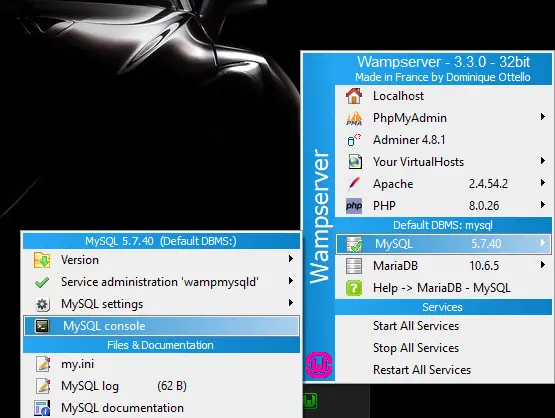Click the Localhost house icon
555x418 pixels.
tap(354, 96)
